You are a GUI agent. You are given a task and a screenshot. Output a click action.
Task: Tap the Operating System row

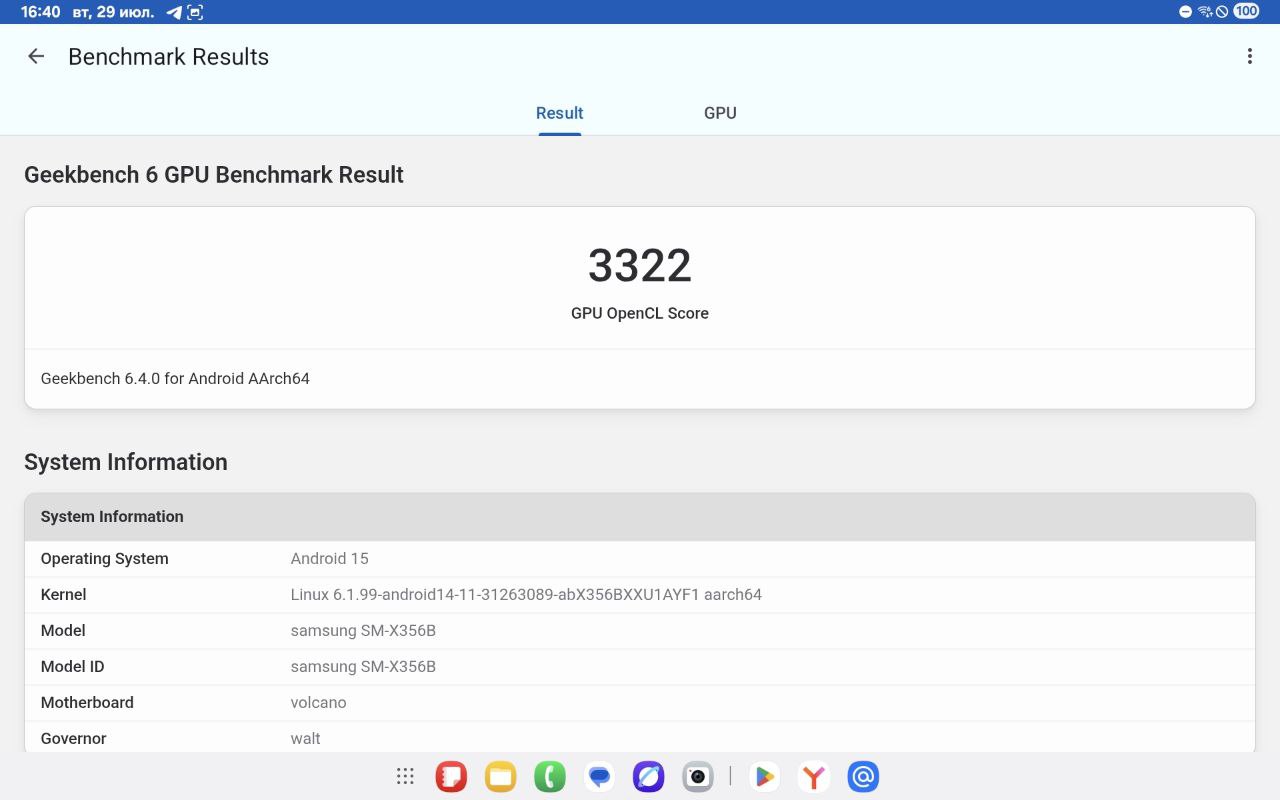point(330,558)
